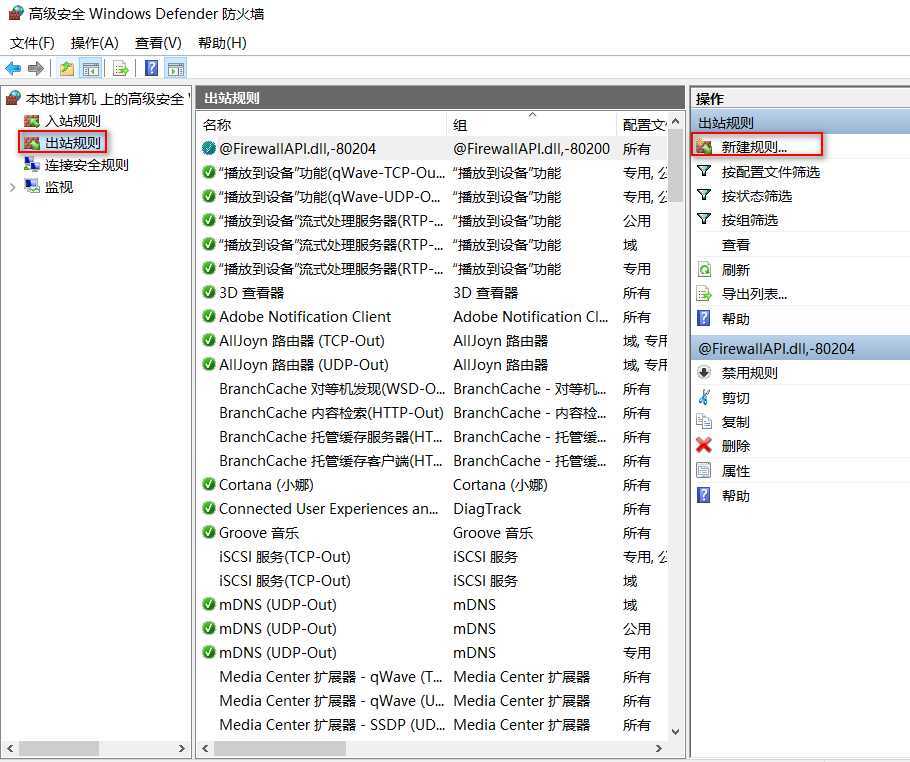Click the copy action icon
910x762 pixels.
[x=704, y=421]
